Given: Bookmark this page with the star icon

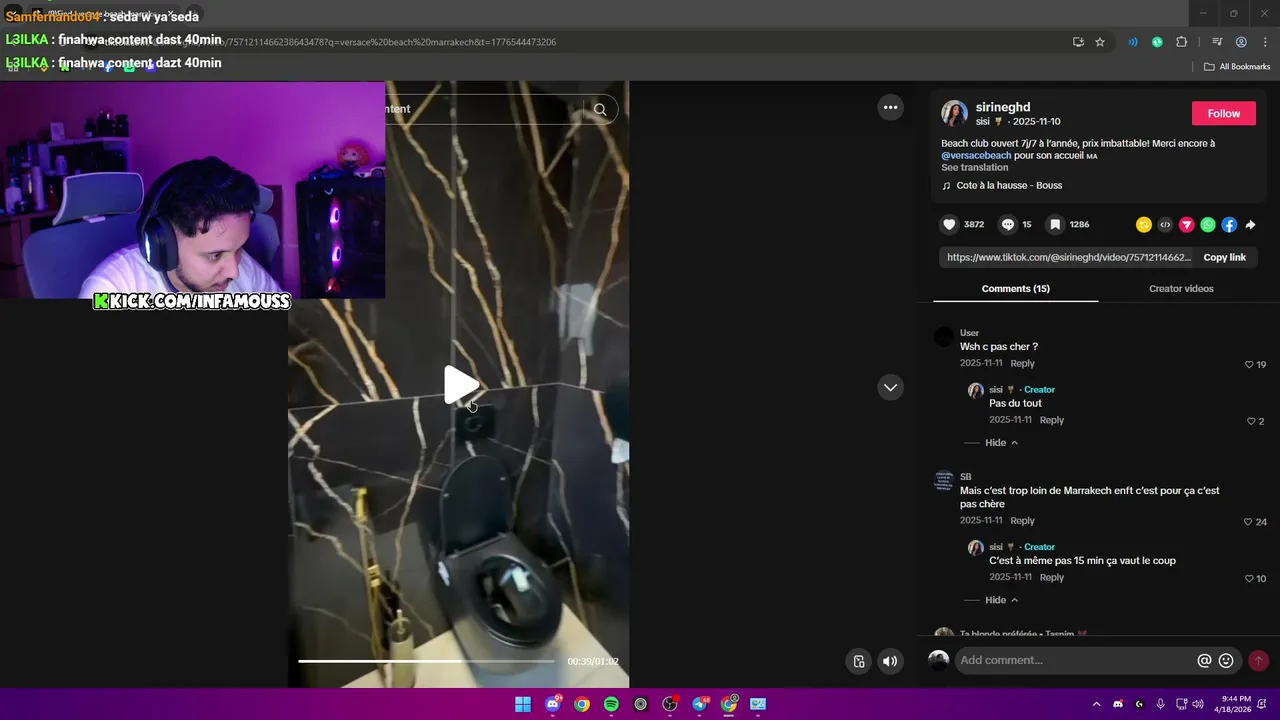Looking at the screenshot, I should [x=1100, y=42].
